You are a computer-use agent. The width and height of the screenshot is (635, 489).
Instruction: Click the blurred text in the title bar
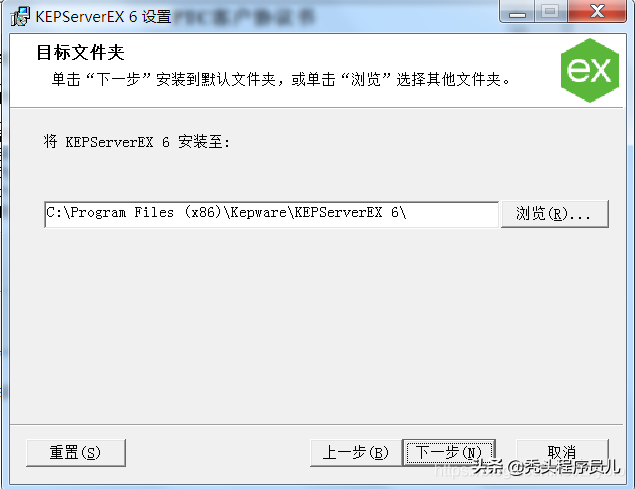coord(244,17)
